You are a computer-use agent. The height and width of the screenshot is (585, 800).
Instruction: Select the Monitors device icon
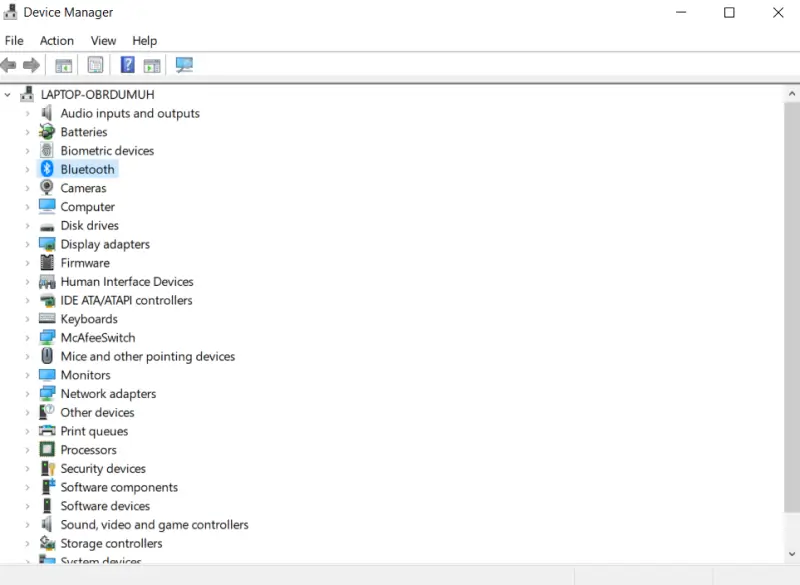coord(46,374)
